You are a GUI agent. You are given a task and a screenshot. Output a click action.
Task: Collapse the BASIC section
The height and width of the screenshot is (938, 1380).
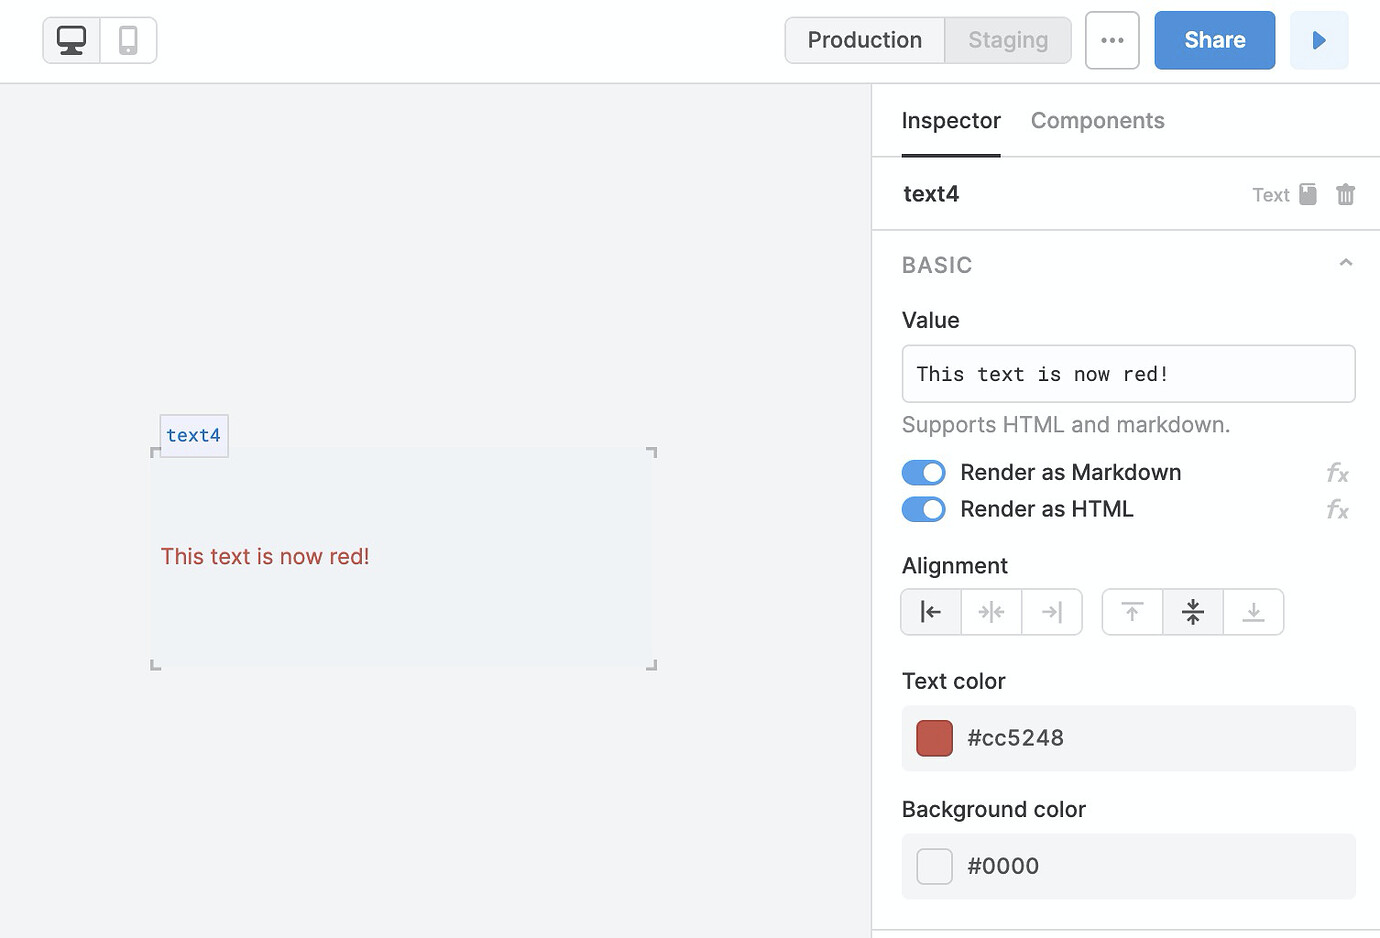click(x=1345, y=263)
